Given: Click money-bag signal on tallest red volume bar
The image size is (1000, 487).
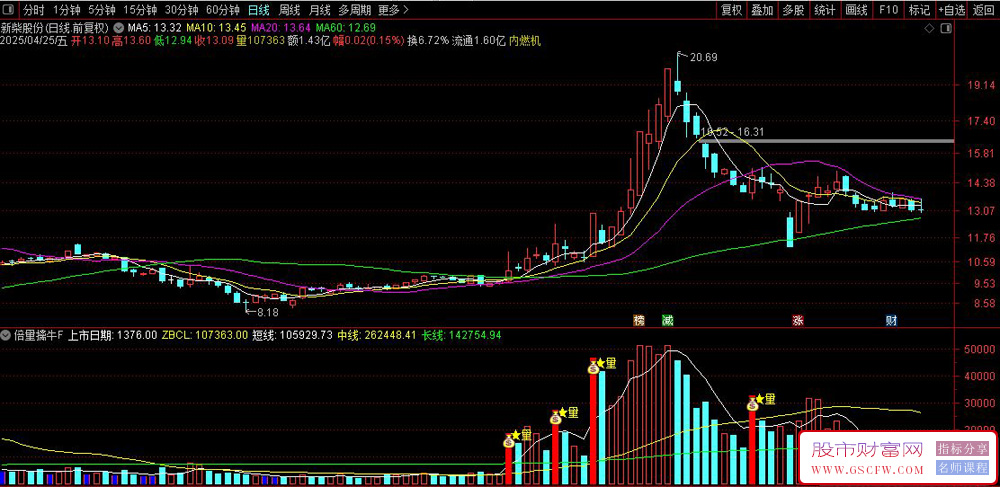Looking at the screenshot, I should click(593, 367).
